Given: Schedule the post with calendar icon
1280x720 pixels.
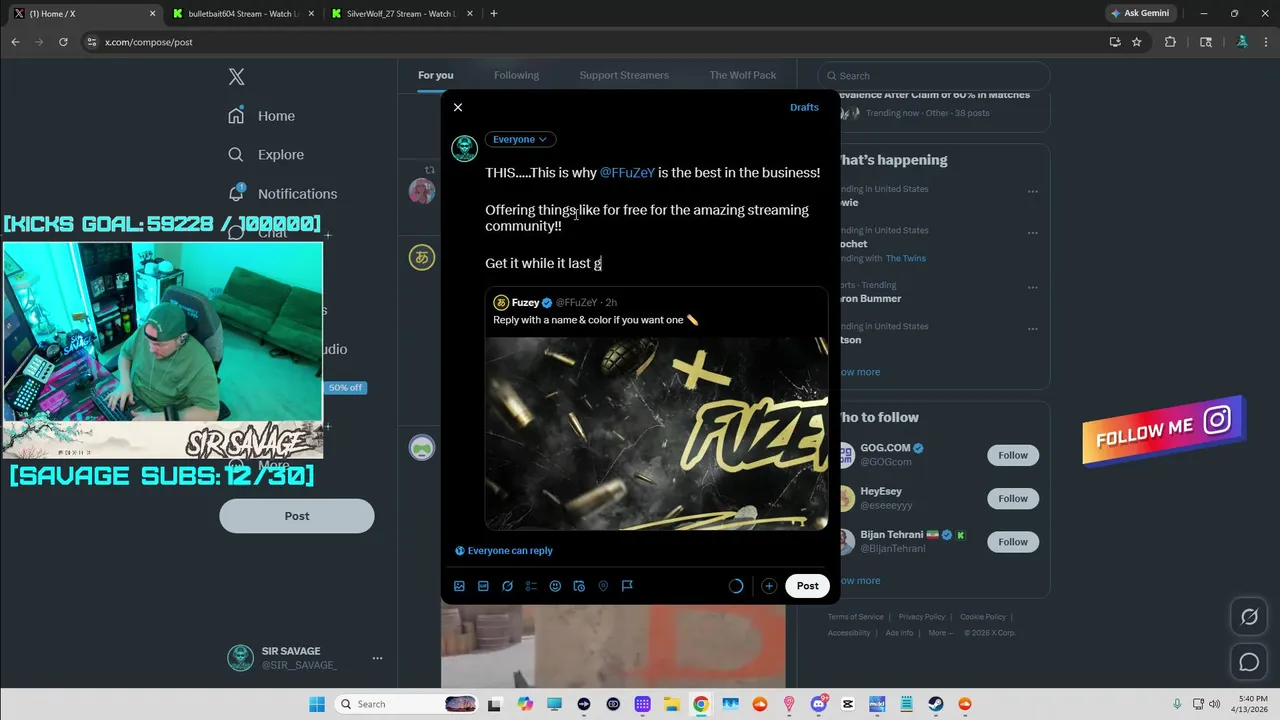Looking at the screenshot, I should point(579,586).
